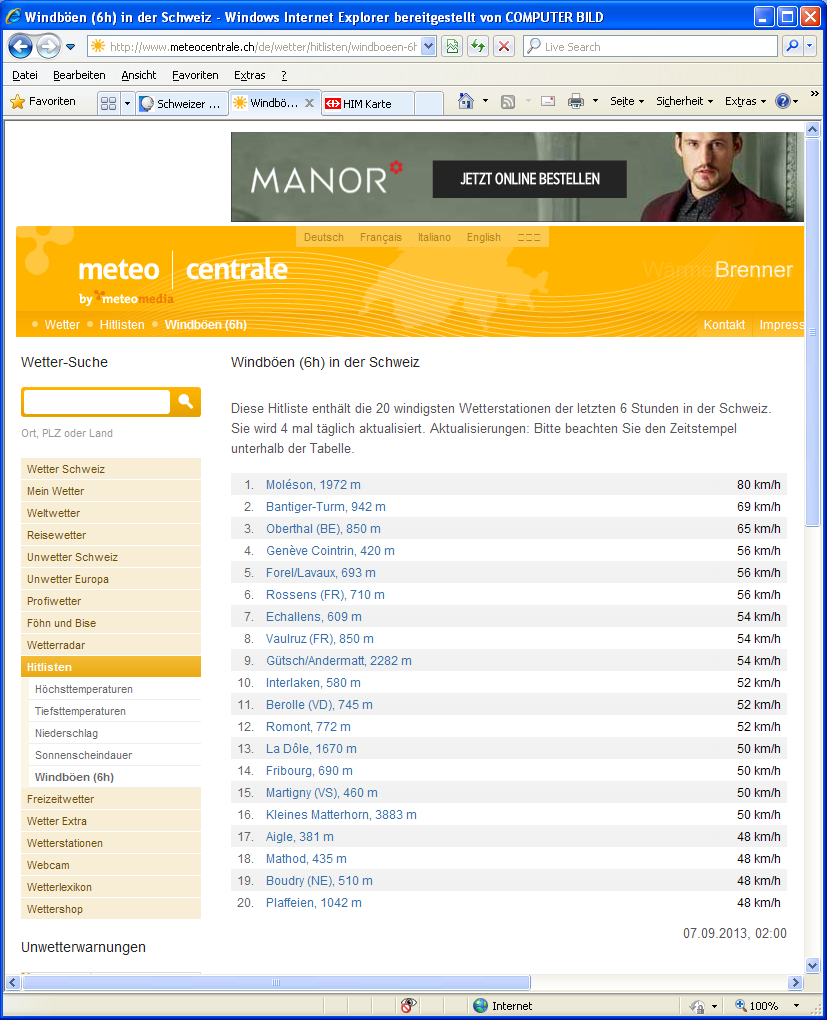This screenshot has width=827, height=1020.
Task: Open the Datei menu
Action: coord(25,75)
